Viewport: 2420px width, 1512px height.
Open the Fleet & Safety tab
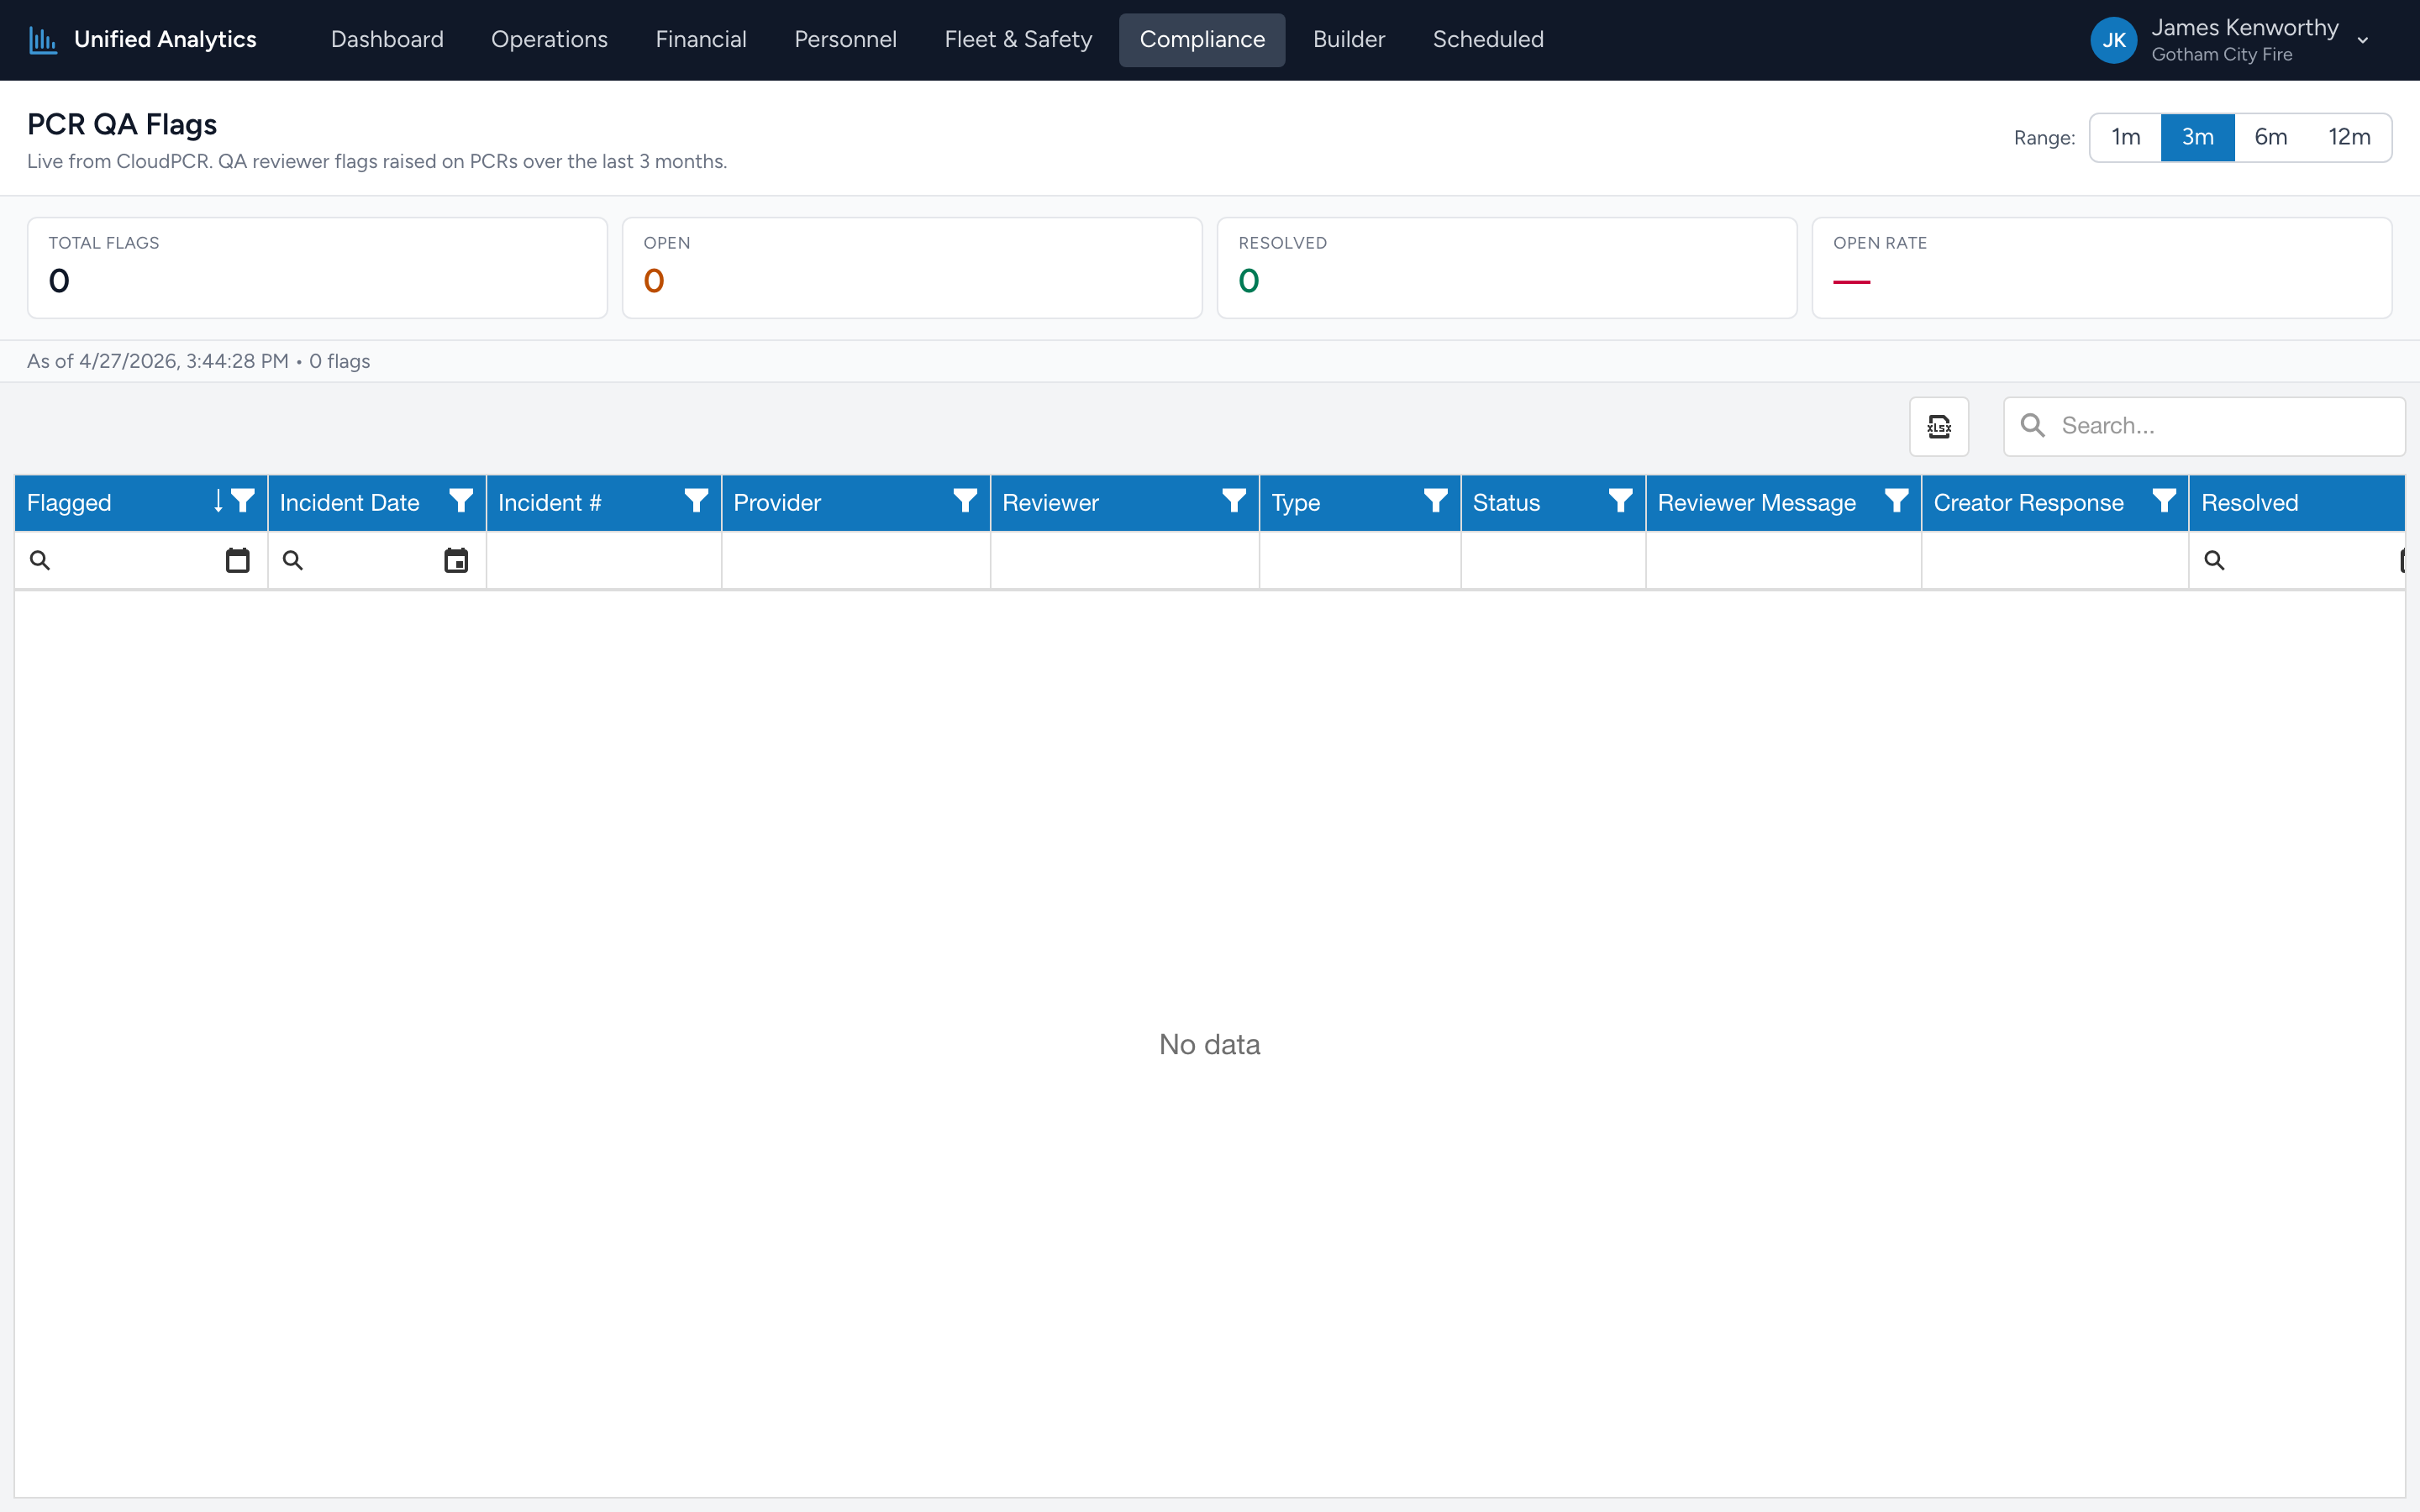coord(1018,40)
